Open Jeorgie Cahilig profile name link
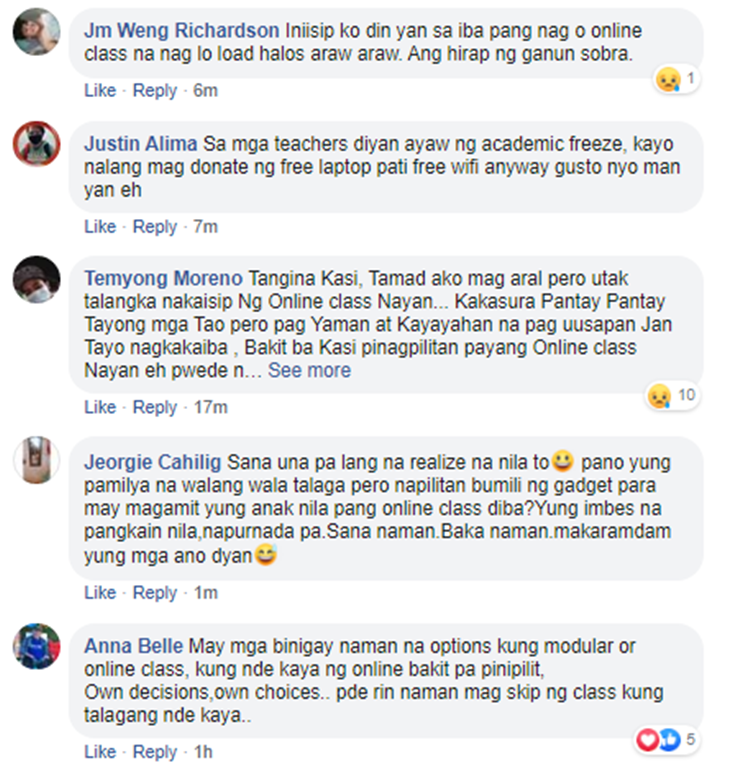 (x=152, y=462)
